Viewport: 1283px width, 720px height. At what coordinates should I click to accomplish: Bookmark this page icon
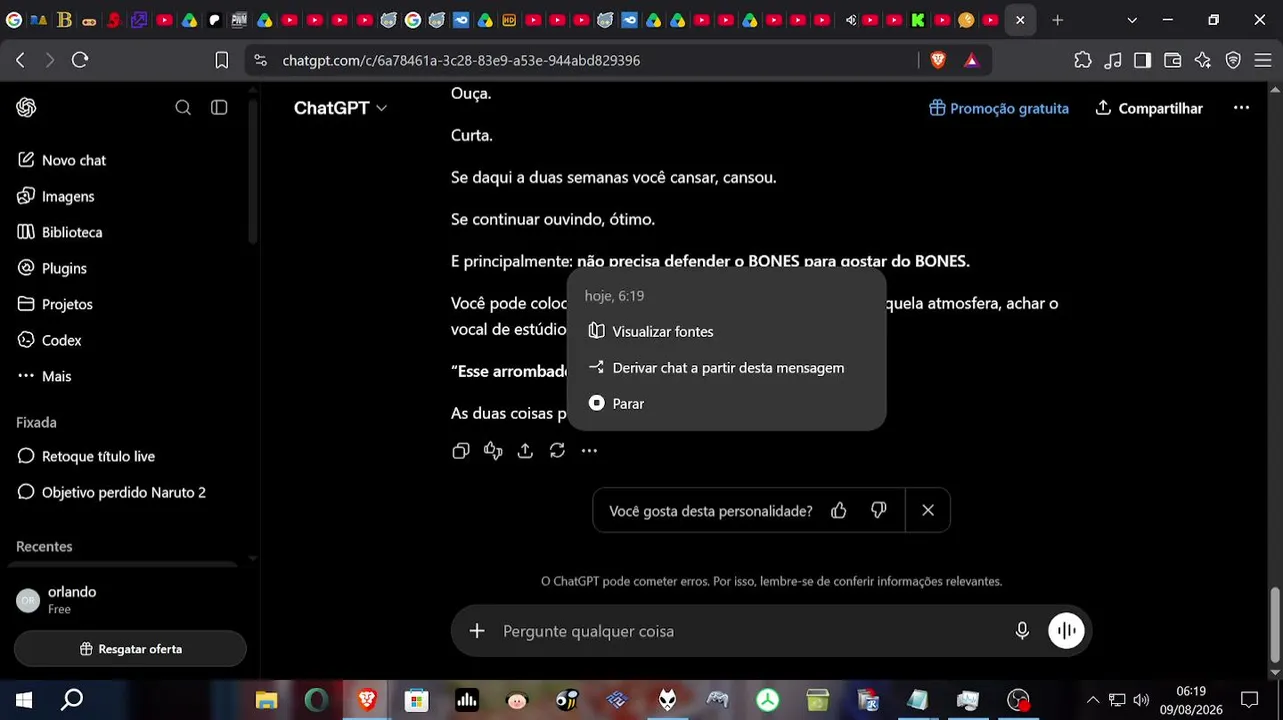pos(222,60)
